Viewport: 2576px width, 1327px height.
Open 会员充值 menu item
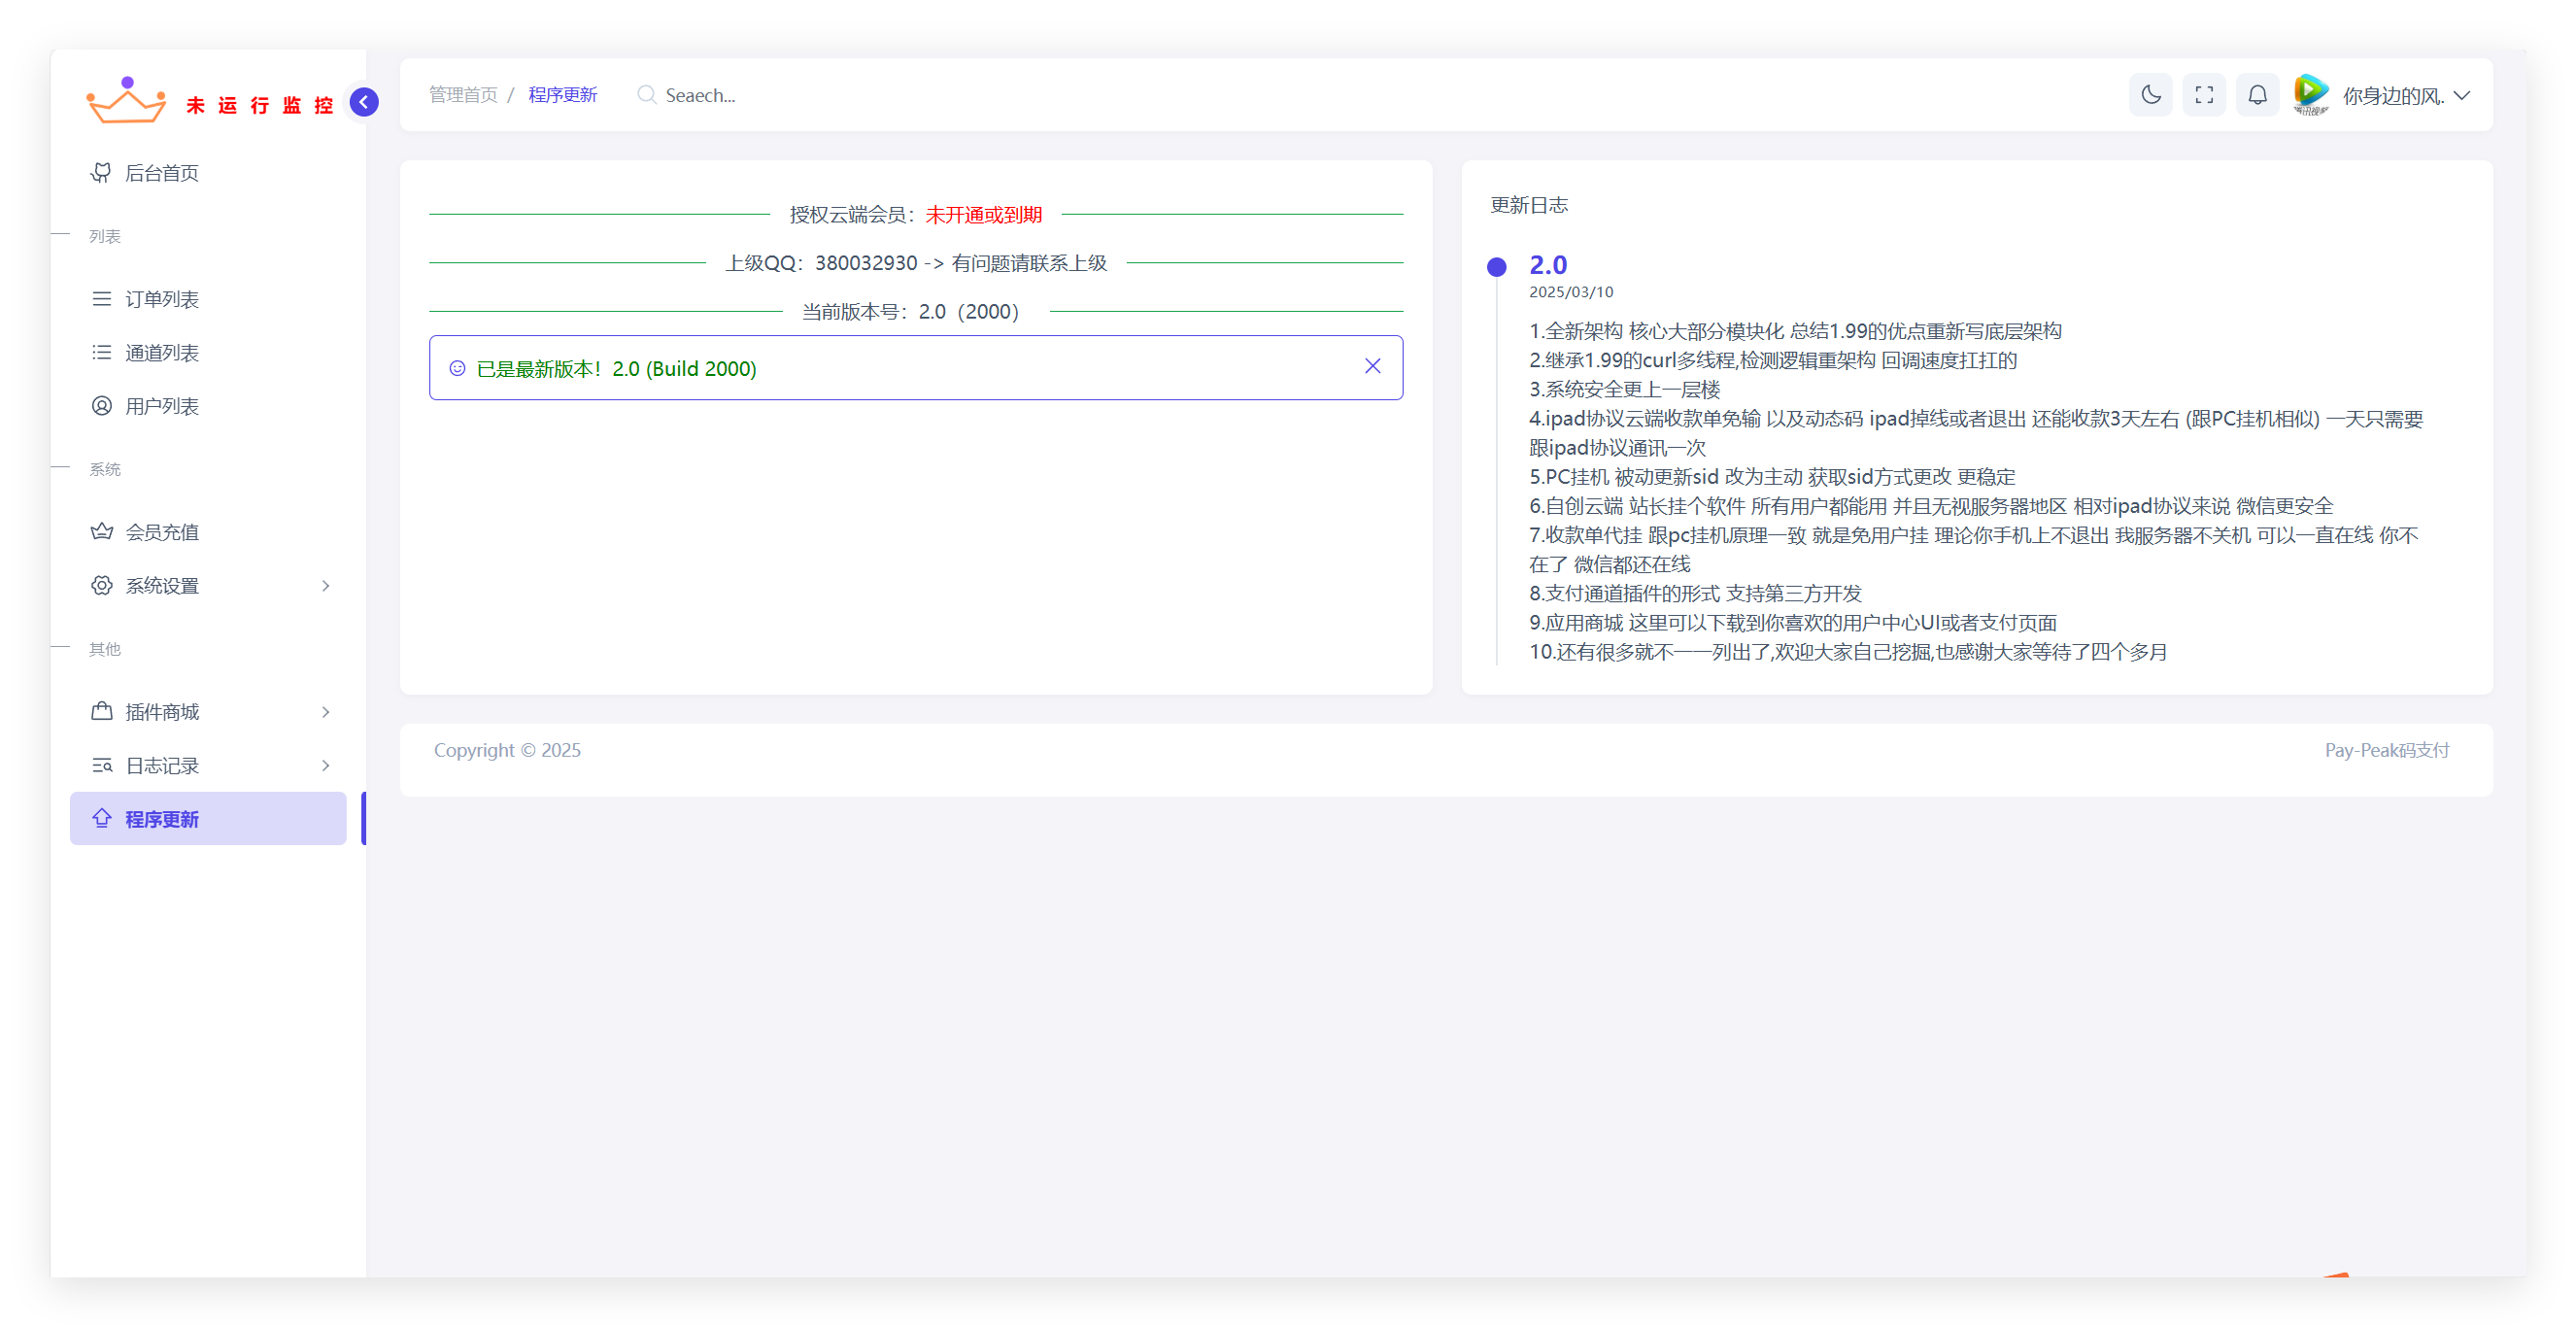tap(208, 531)
